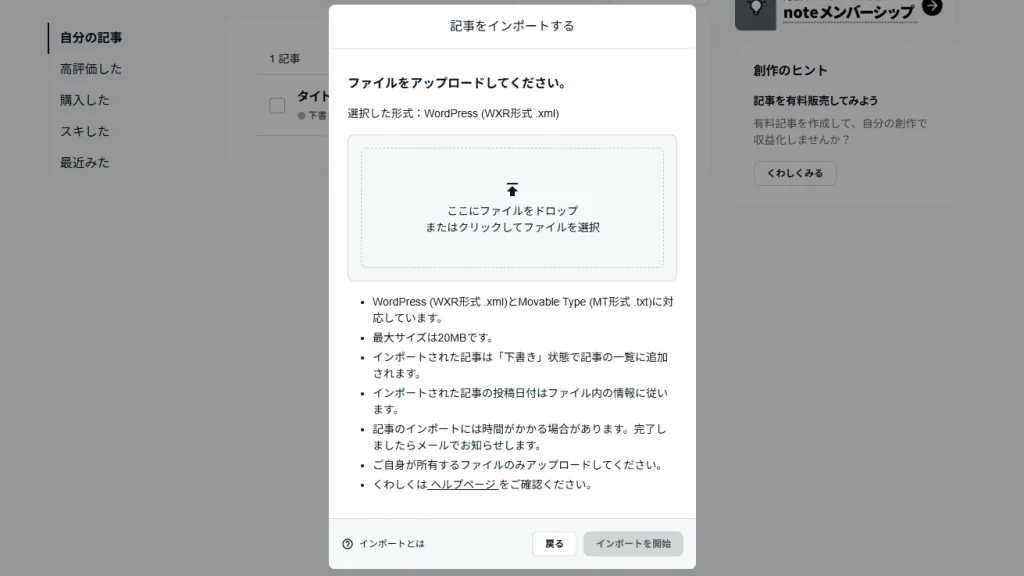Click the タイトル column header
1024x576 pixels.
coord(313,96)
